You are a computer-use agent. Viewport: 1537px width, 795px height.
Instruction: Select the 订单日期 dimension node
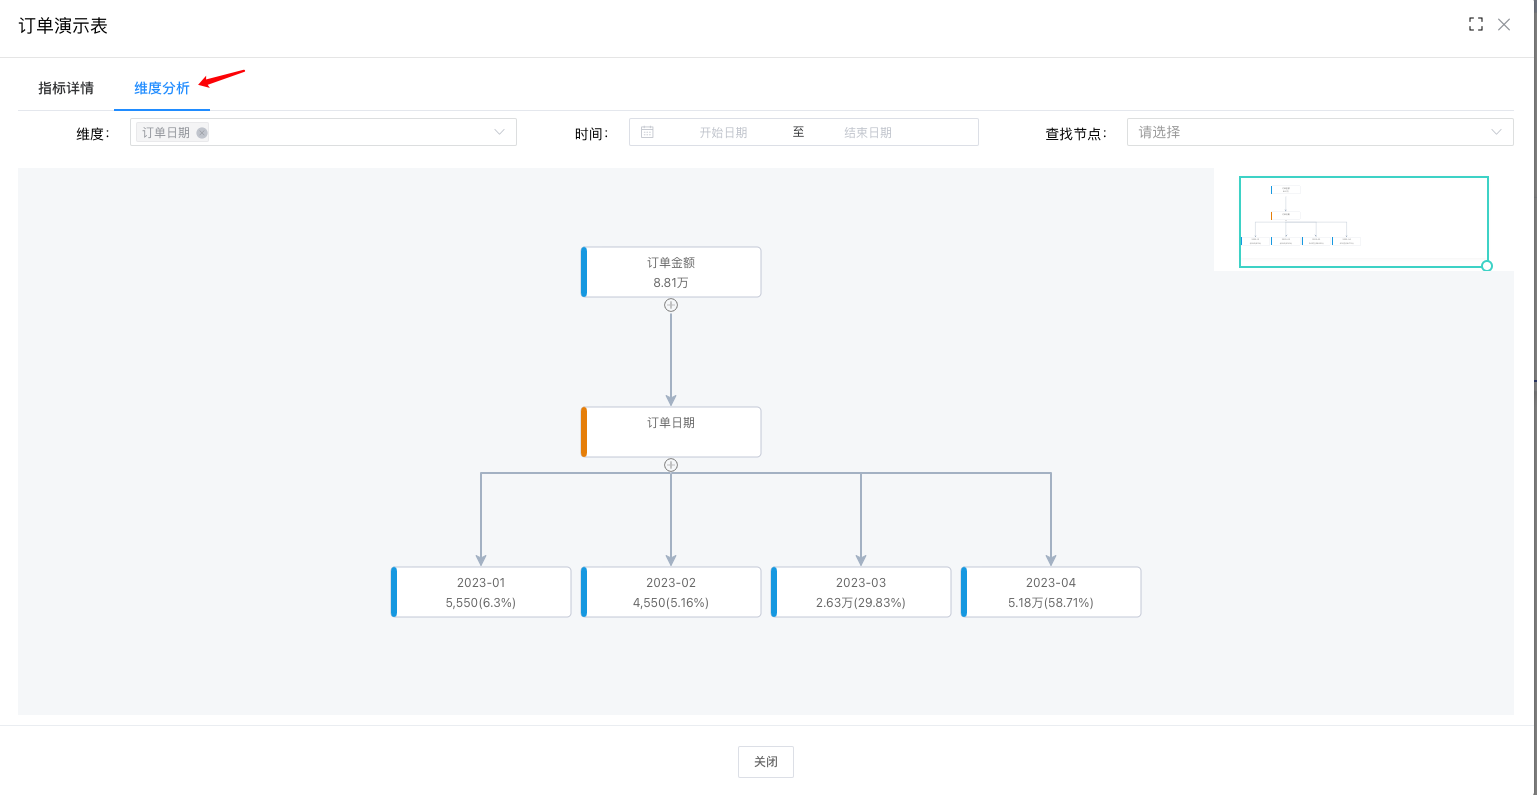click(671, 432)
